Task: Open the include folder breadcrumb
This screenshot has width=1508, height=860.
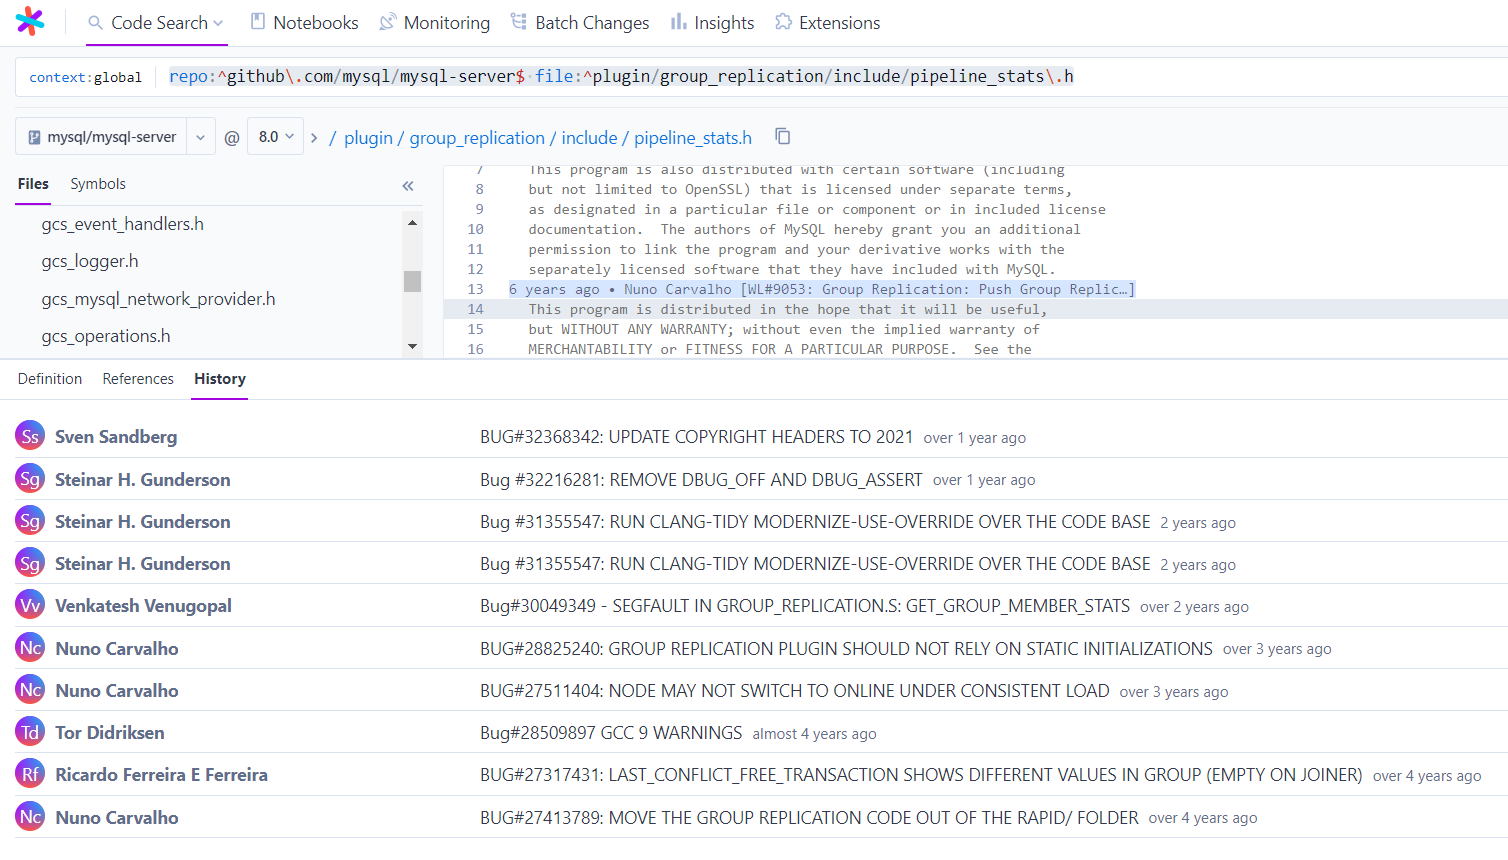Action: coord(589,137)
